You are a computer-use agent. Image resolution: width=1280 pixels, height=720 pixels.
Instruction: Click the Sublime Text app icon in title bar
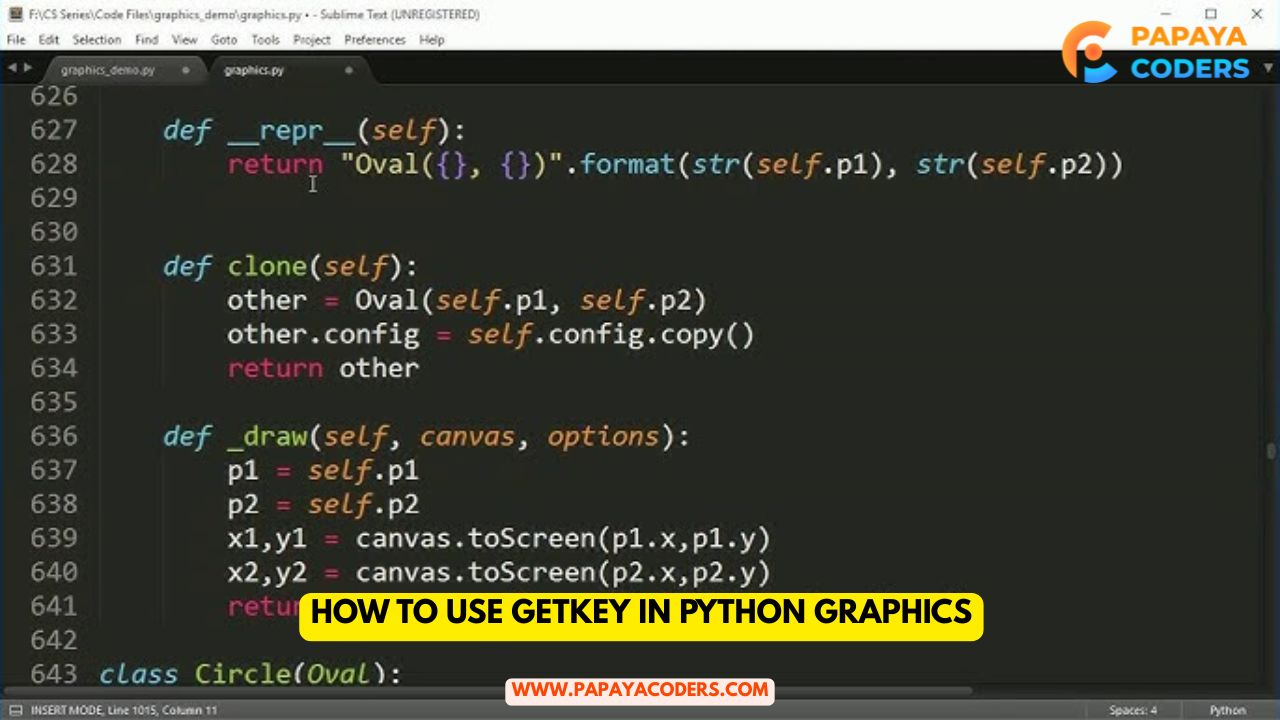[14, 14]
